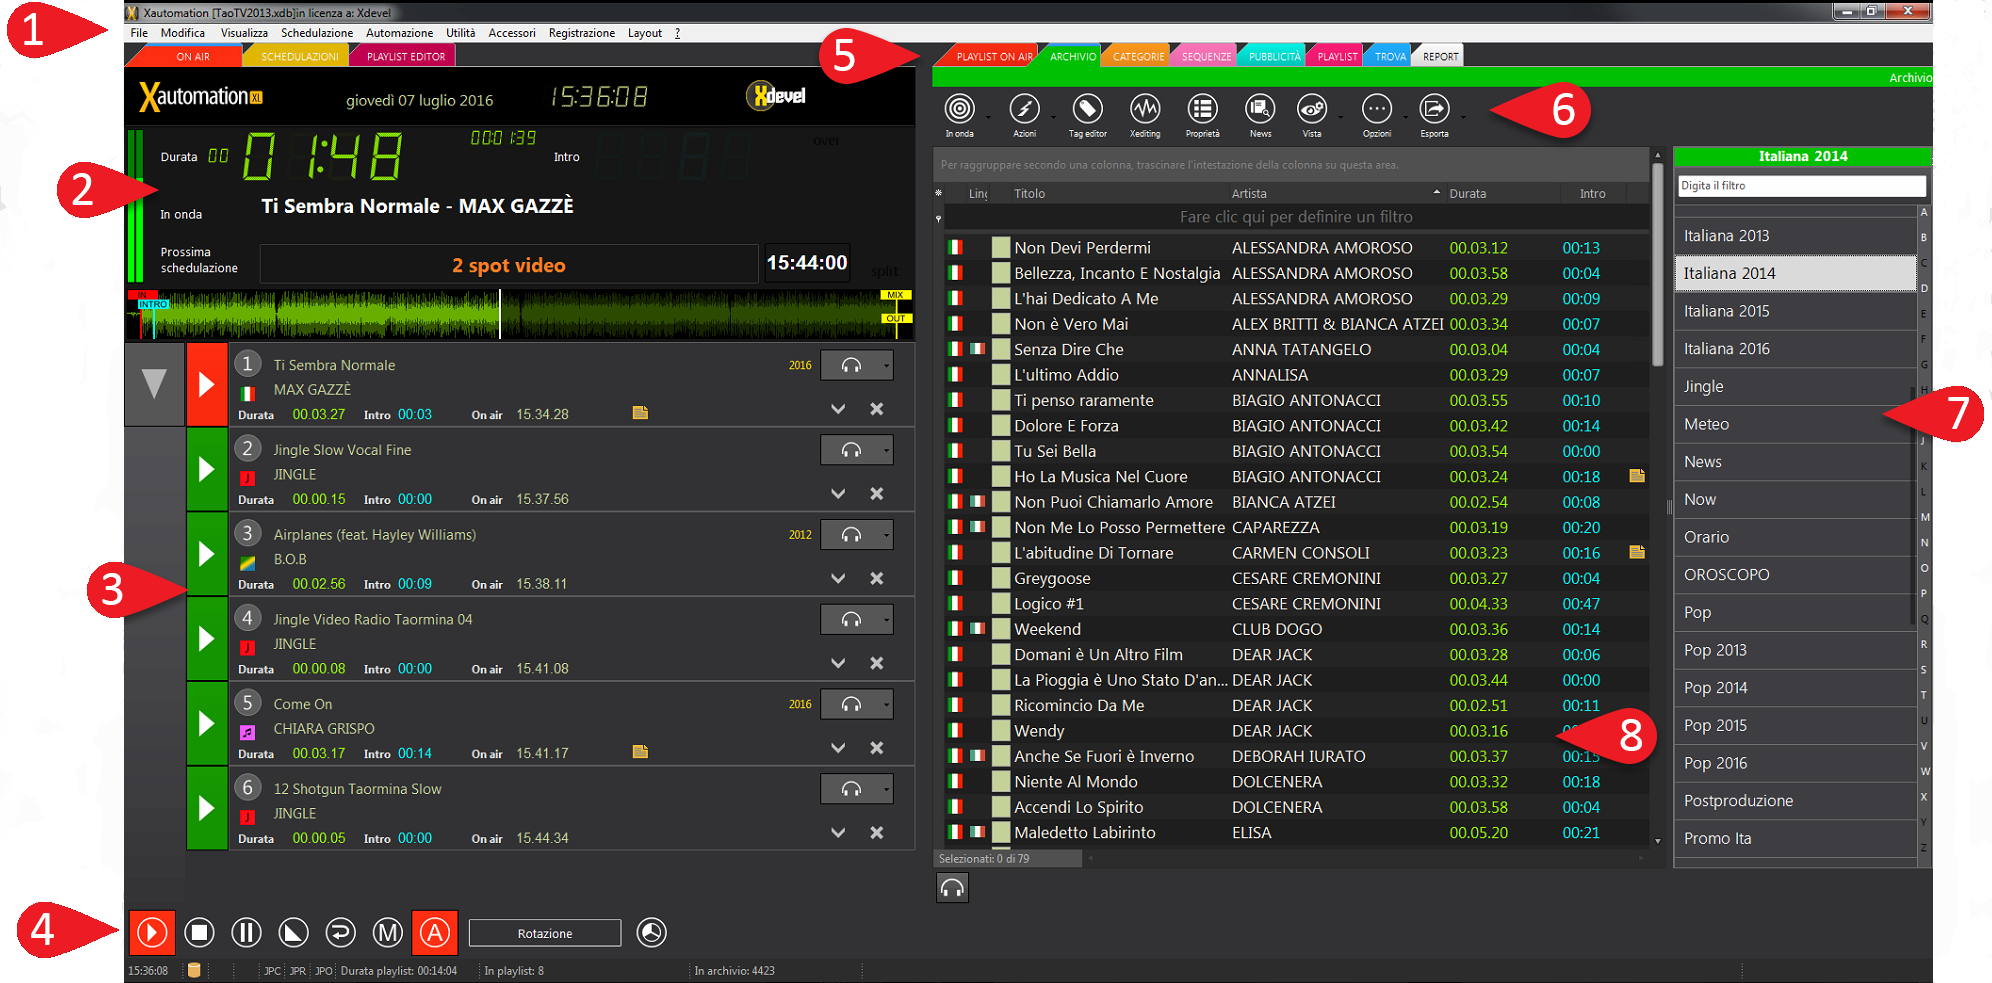Screen dimensions: 1992x983
Task: Switch to SCHEDULAZIONI tab
Action: pyautogui.click(x=298, y=56)
